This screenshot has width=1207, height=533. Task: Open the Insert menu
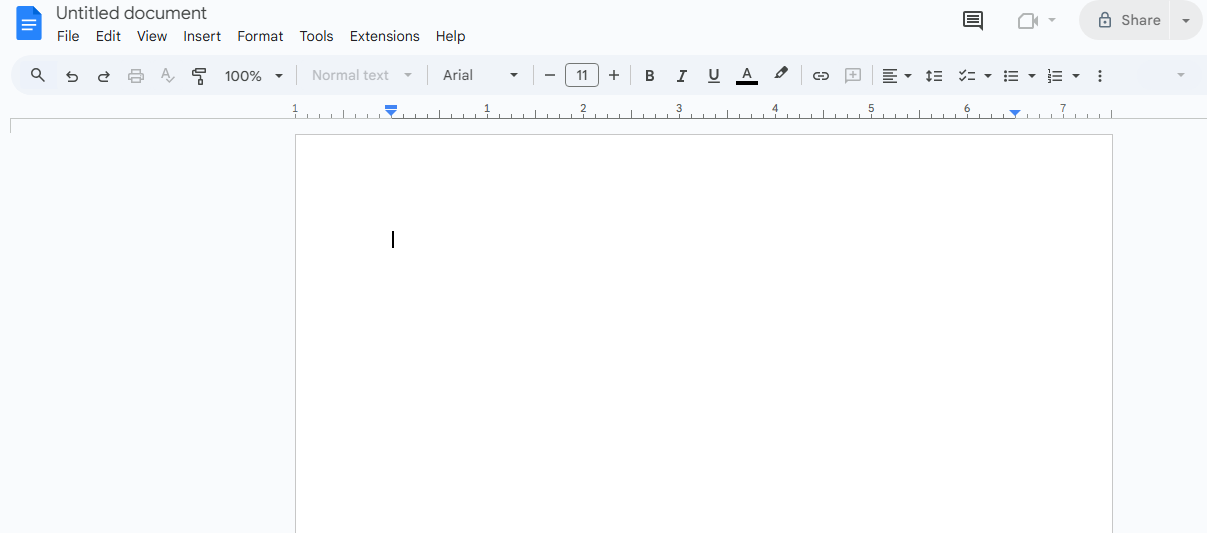(202, 36)
